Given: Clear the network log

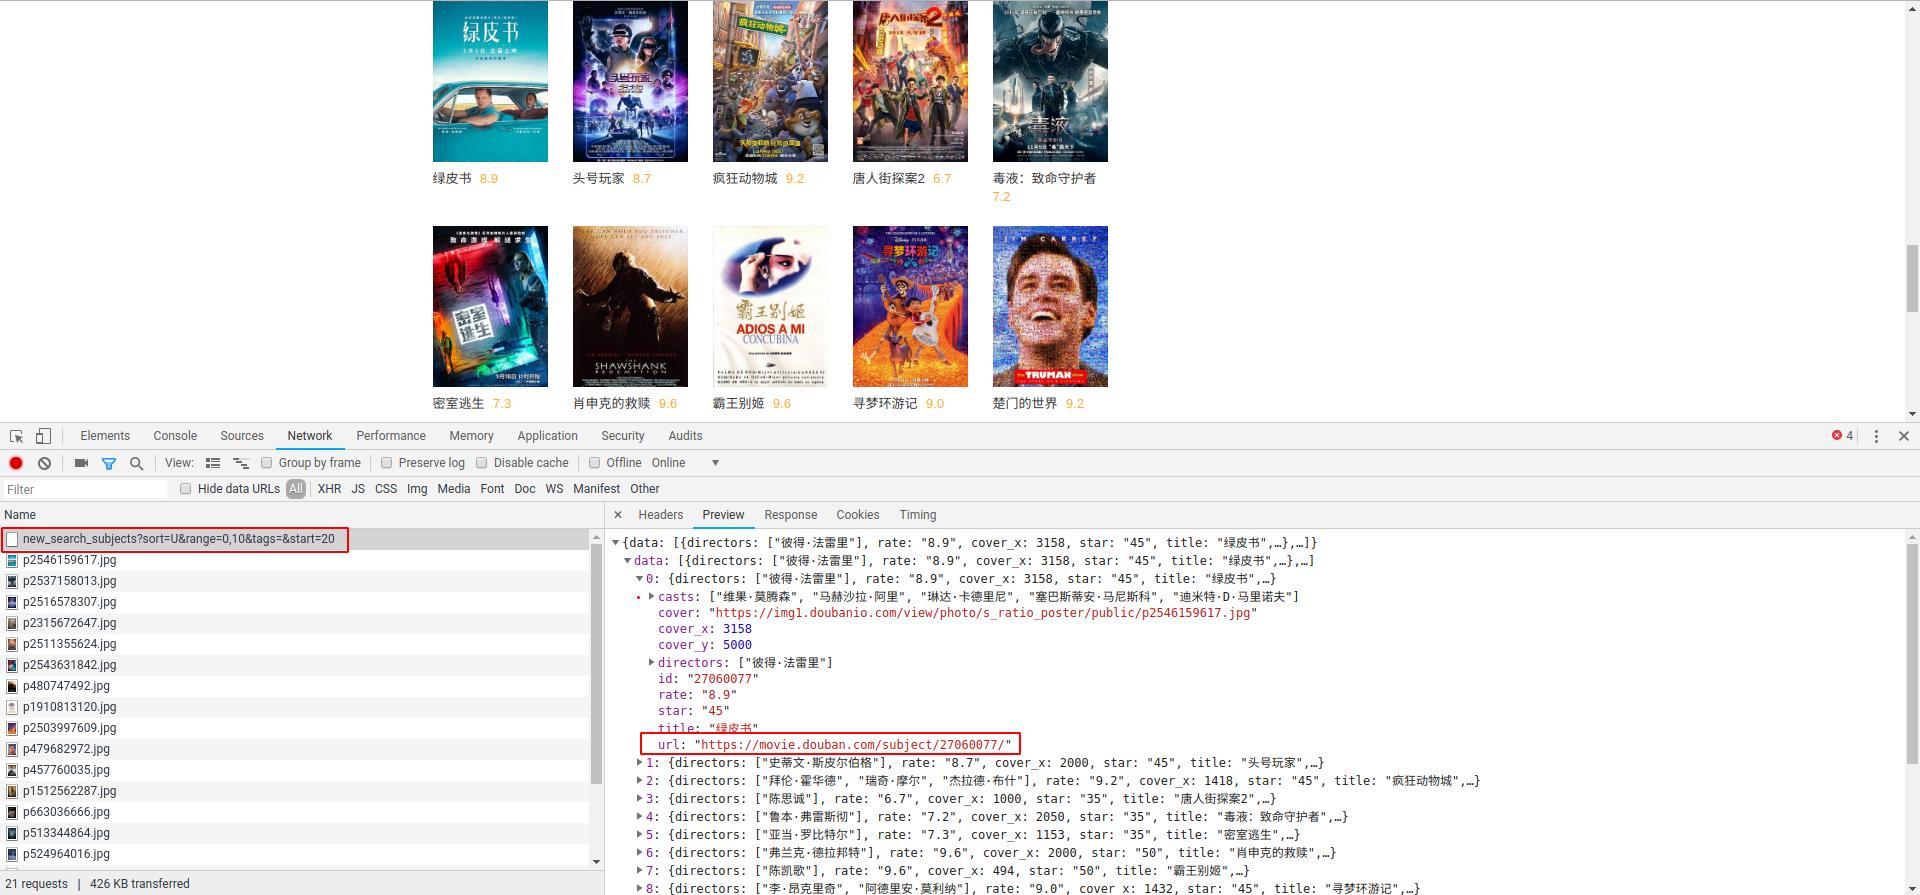Looking at the screenshot, I should coord(44,463).
